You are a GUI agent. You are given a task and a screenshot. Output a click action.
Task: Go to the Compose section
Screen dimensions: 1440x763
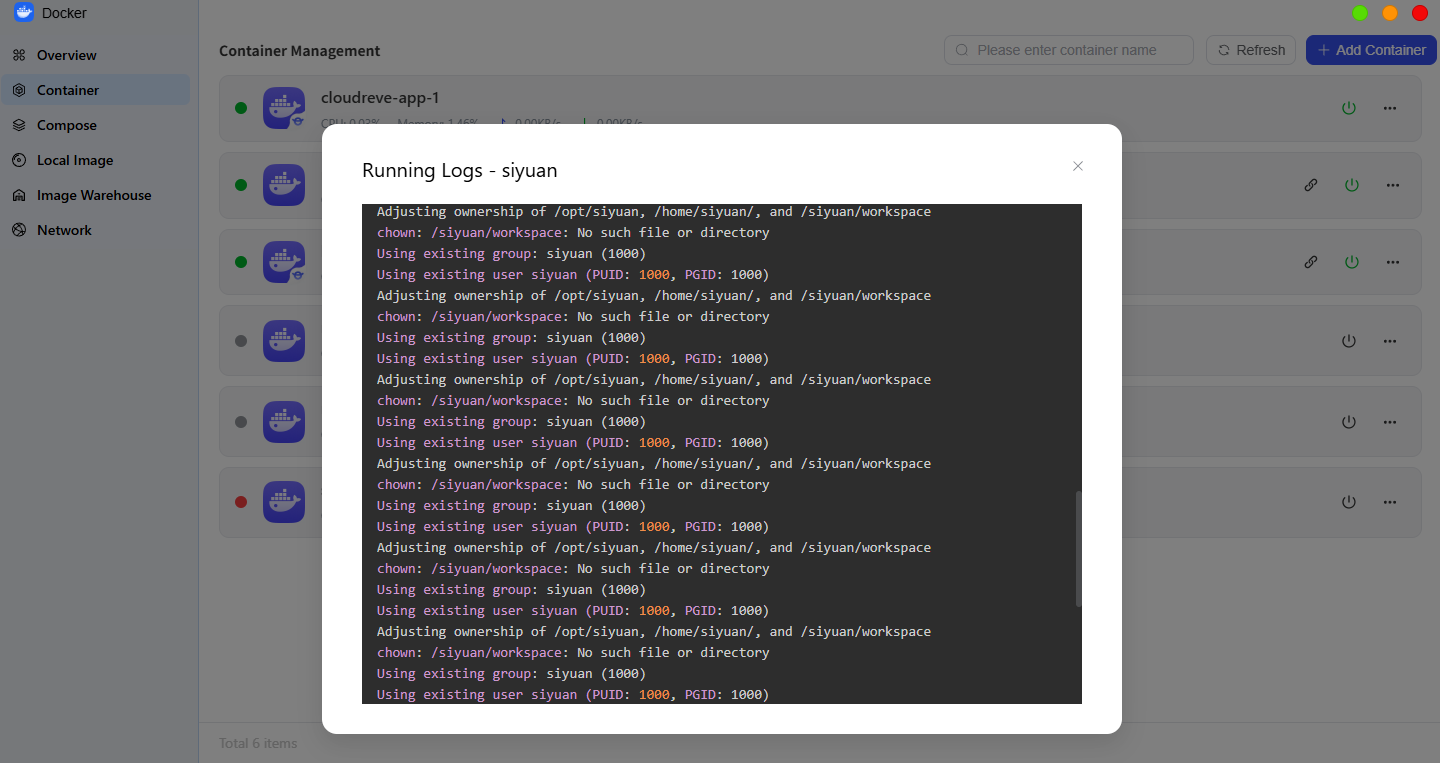tap(95, 125)
